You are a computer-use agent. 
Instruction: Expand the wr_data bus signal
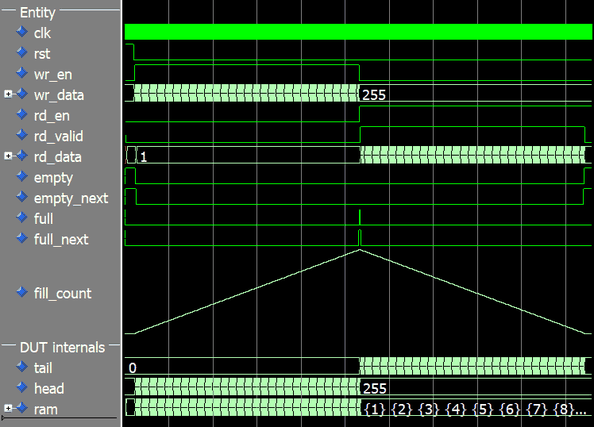coord(8,94)
